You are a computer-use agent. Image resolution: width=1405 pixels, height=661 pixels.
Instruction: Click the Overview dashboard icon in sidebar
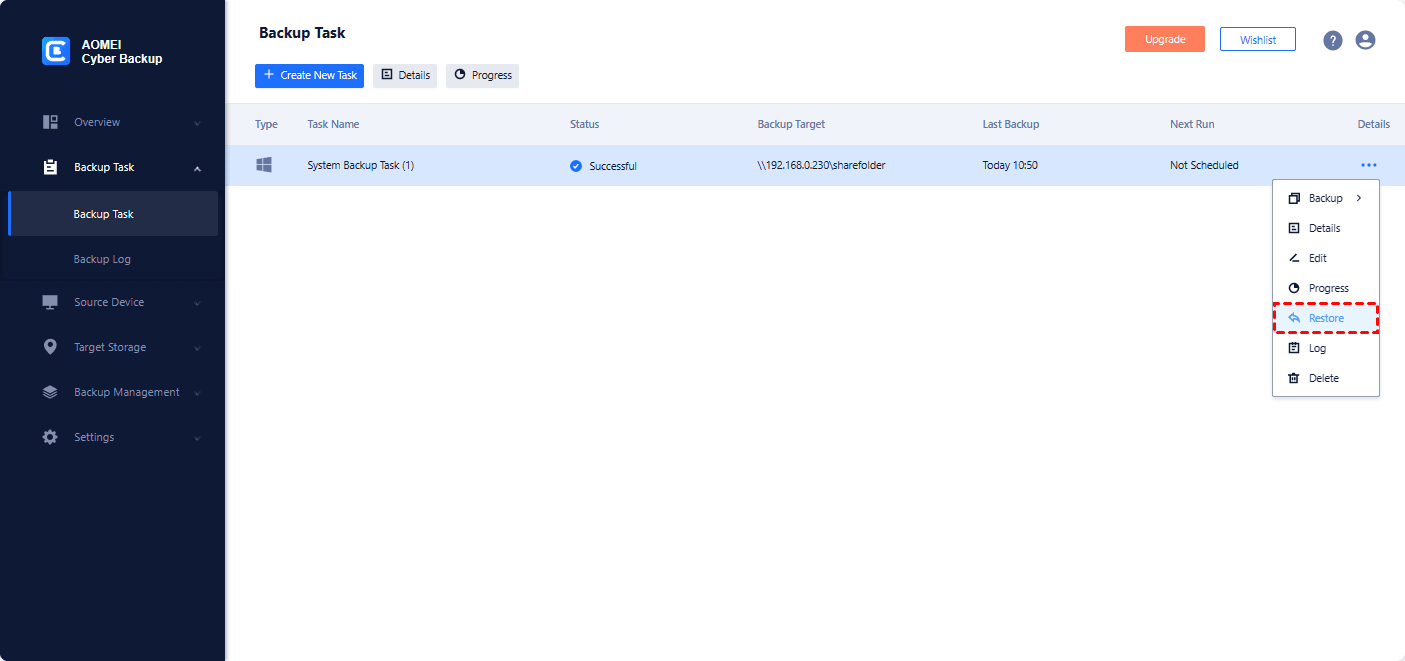pos(50,122)
